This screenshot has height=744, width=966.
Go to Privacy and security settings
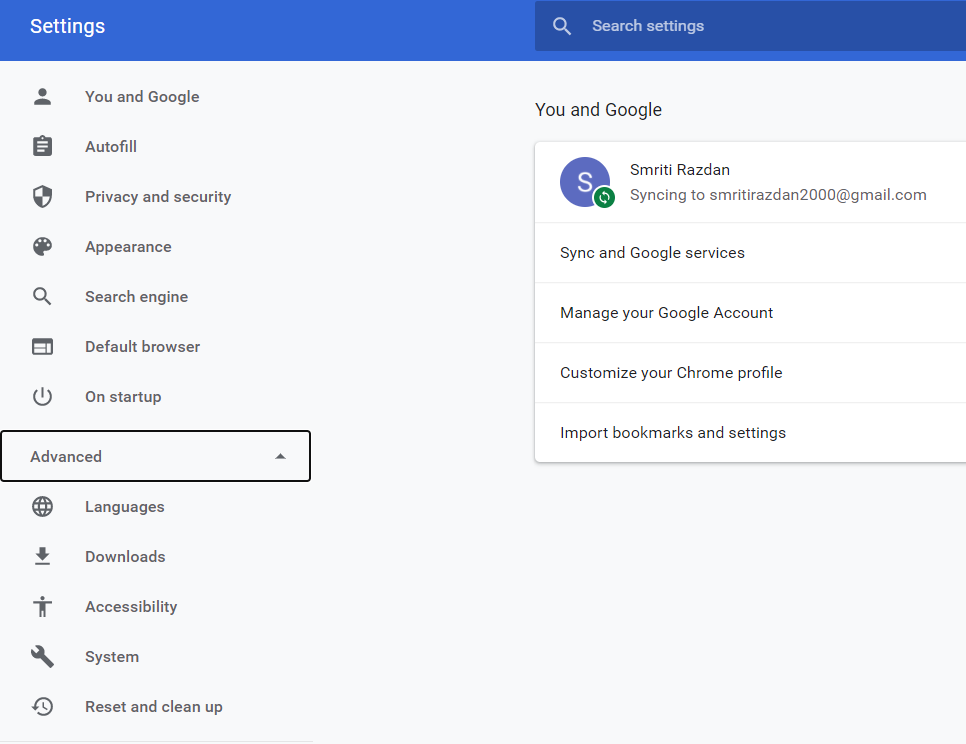[156, 196]
